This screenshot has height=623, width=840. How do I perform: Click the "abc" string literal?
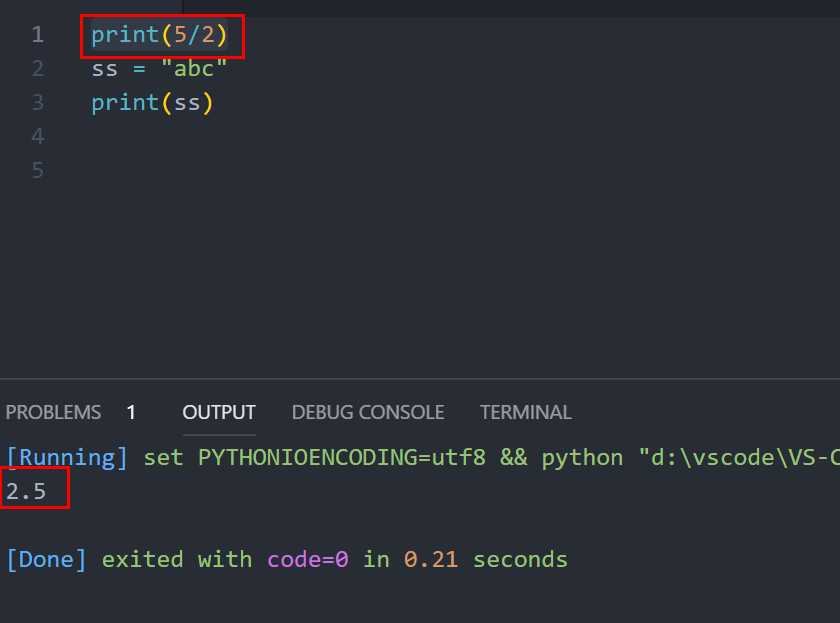pyautogui.click(x=194, y=69)
